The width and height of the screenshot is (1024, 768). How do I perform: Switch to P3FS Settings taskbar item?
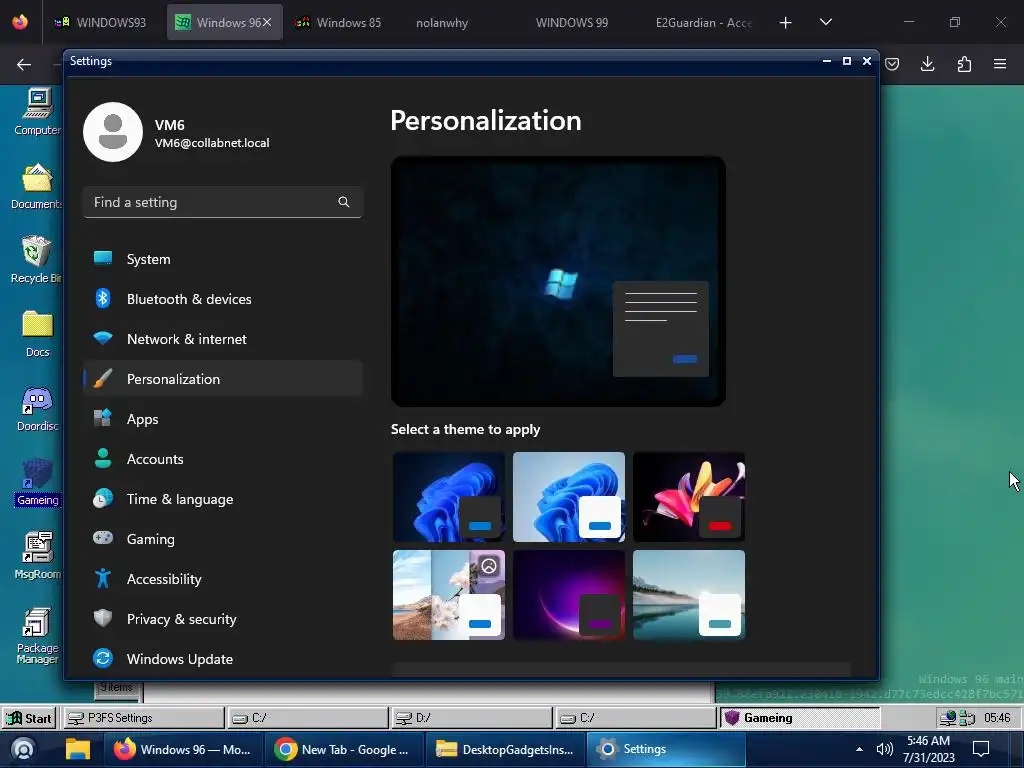point(143,718)
